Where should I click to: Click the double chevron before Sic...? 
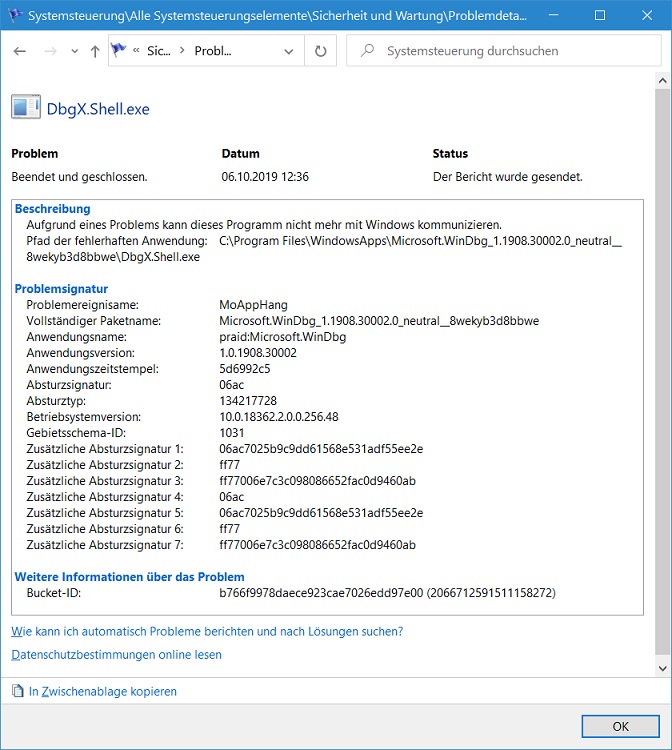coord(136,50)
